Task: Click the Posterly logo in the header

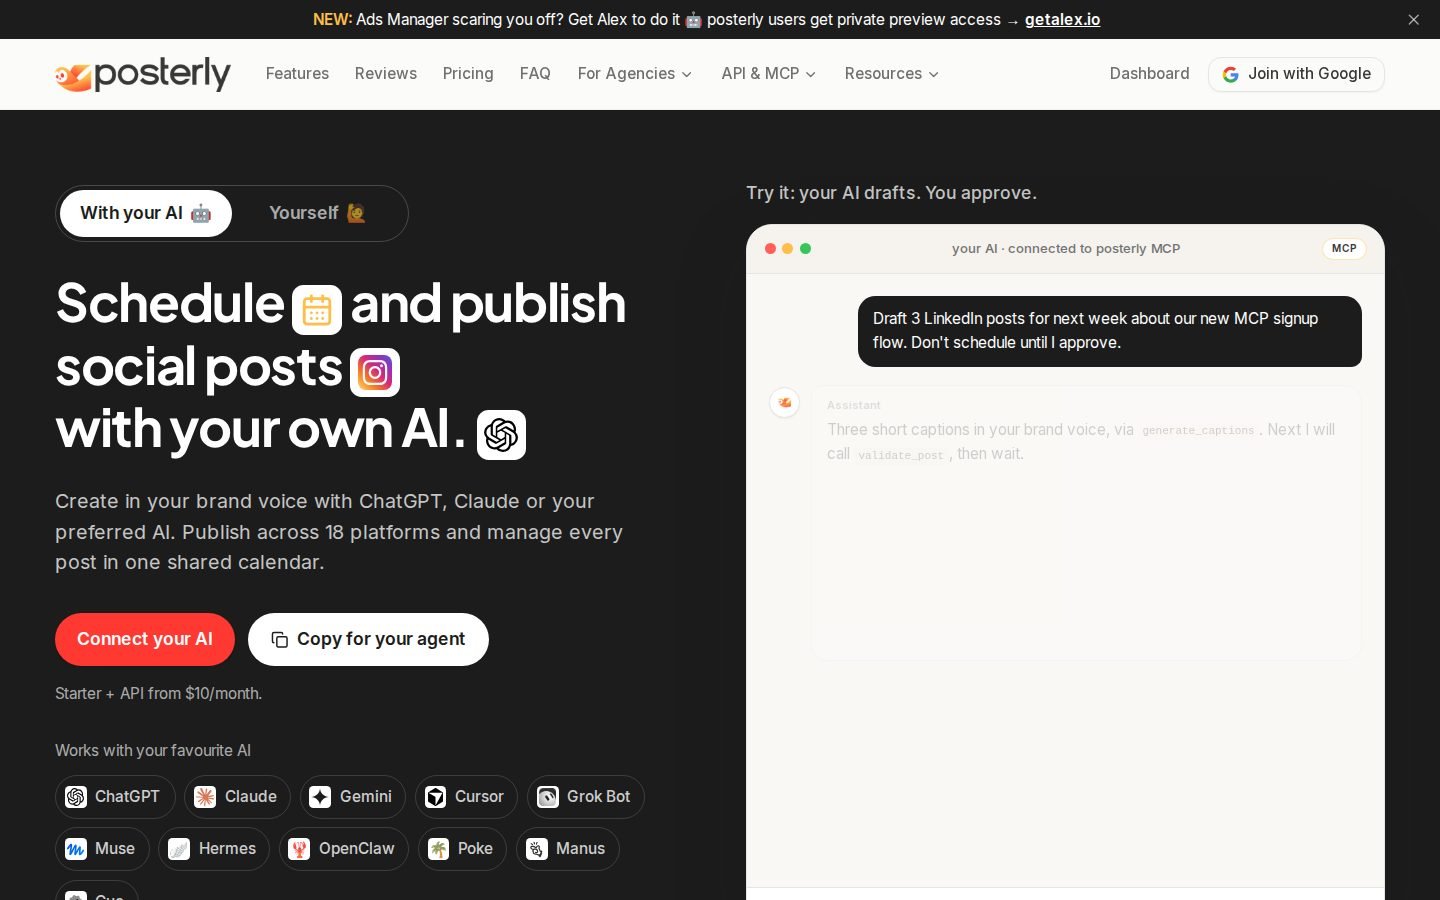Action: (x=143, y=74)
